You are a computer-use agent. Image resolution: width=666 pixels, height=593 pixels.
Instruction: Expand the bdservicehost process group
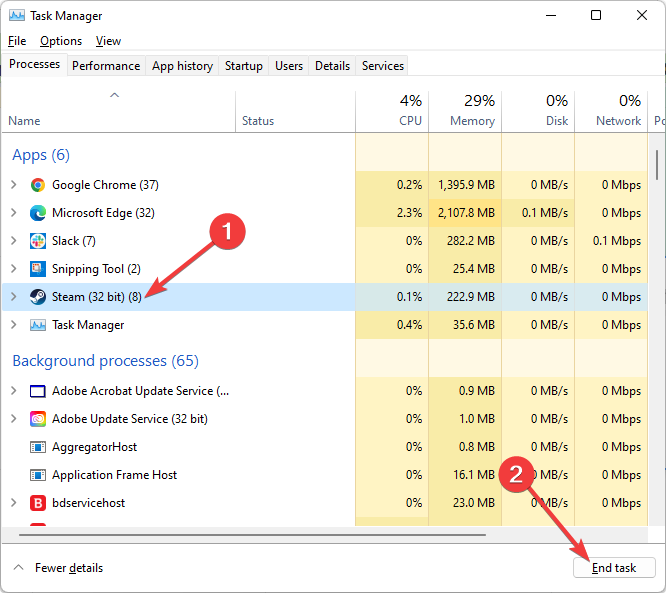point(14,503)
